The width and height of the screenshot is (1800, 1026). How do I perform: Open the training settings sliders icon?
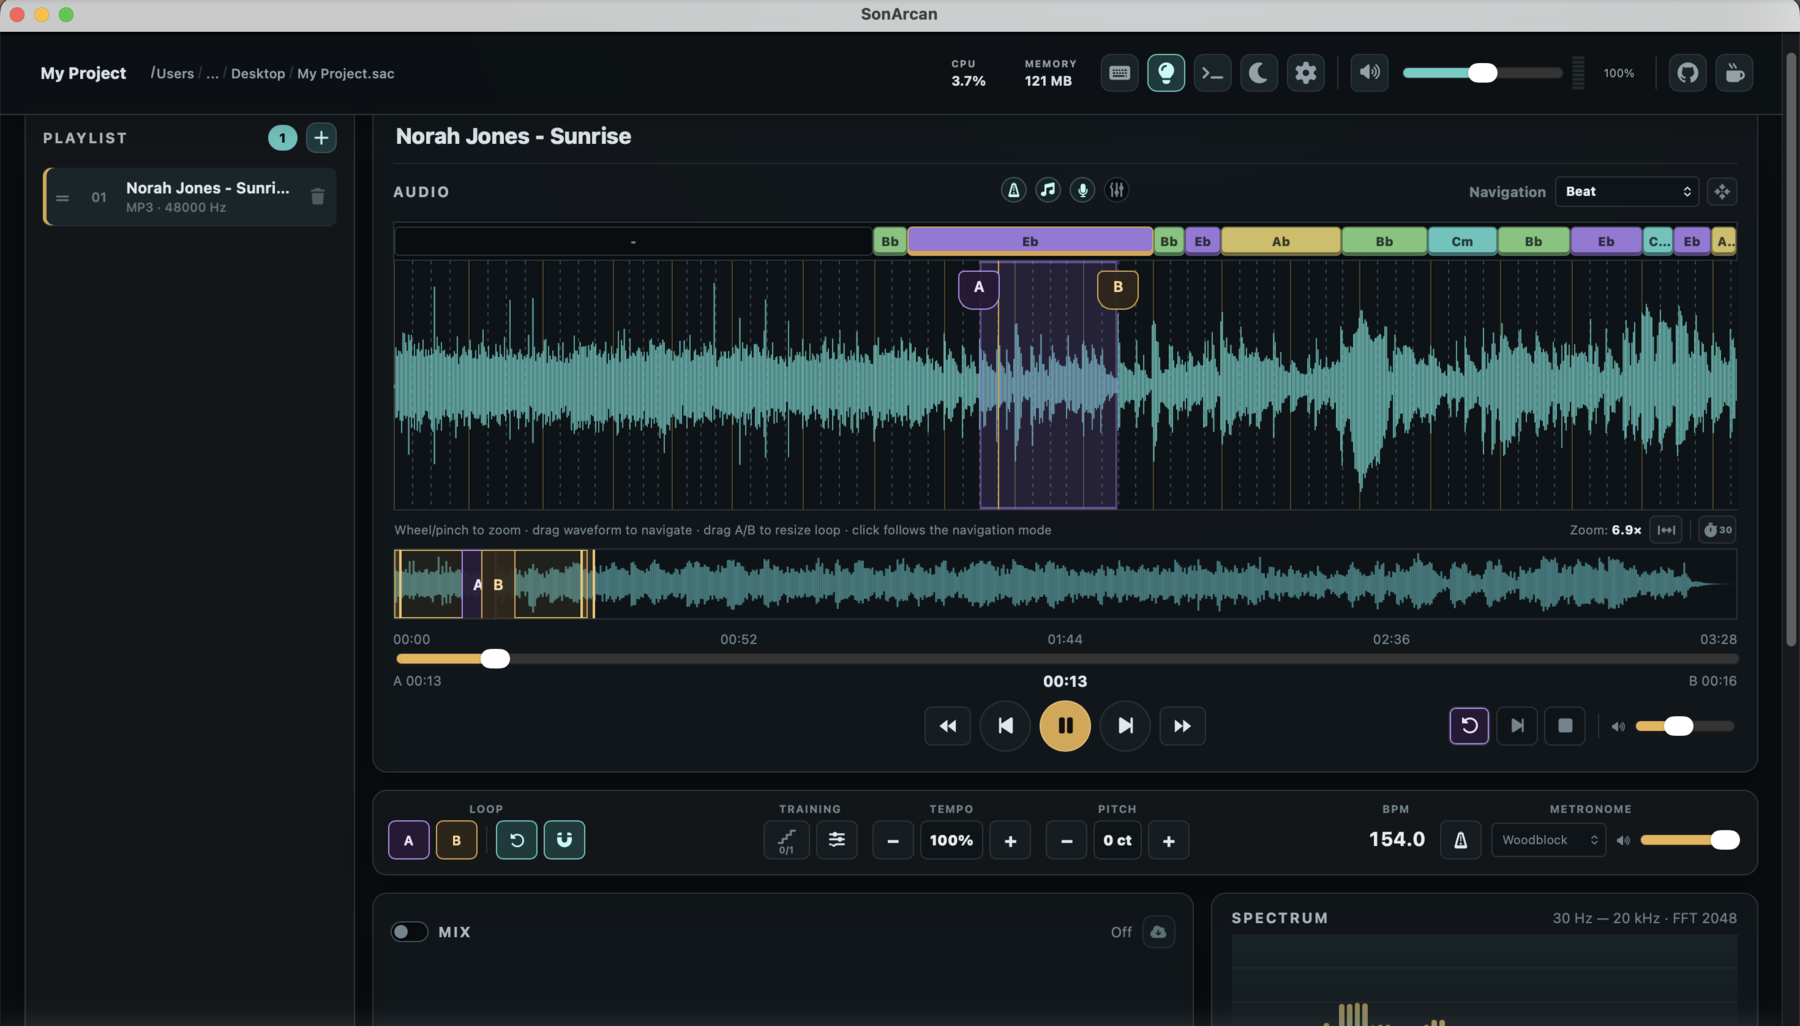click(837, 840)
